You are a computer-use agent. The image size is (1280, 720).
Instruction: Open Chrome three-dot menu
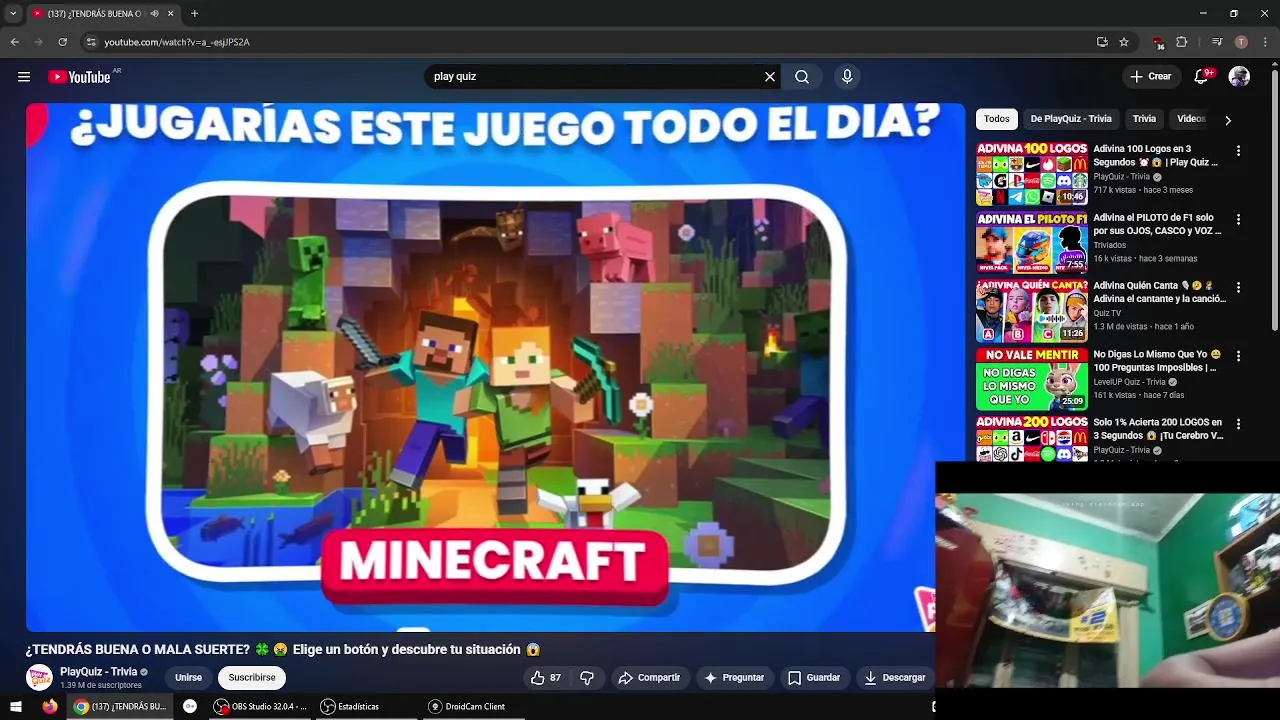point(1264,42)
